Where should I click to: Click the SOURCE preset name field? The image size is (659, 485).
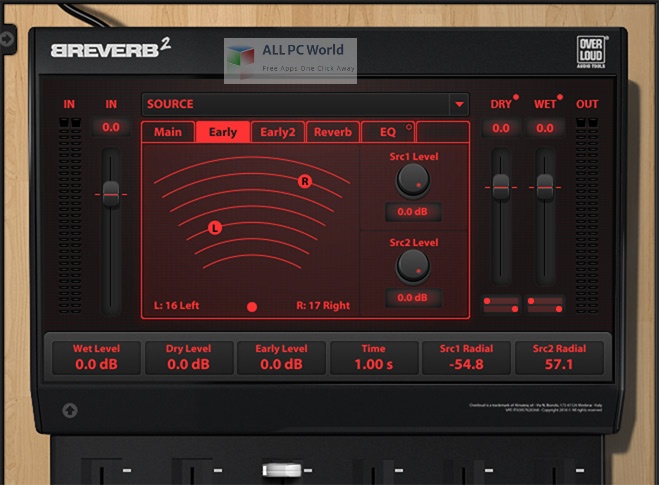[296, 104]
